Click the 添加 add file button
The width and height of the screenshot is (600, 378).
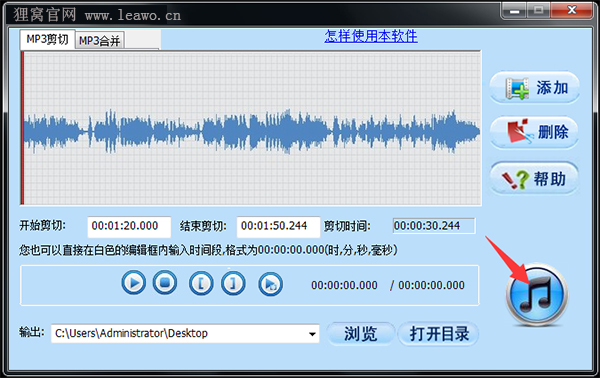(x=535, y=88)
